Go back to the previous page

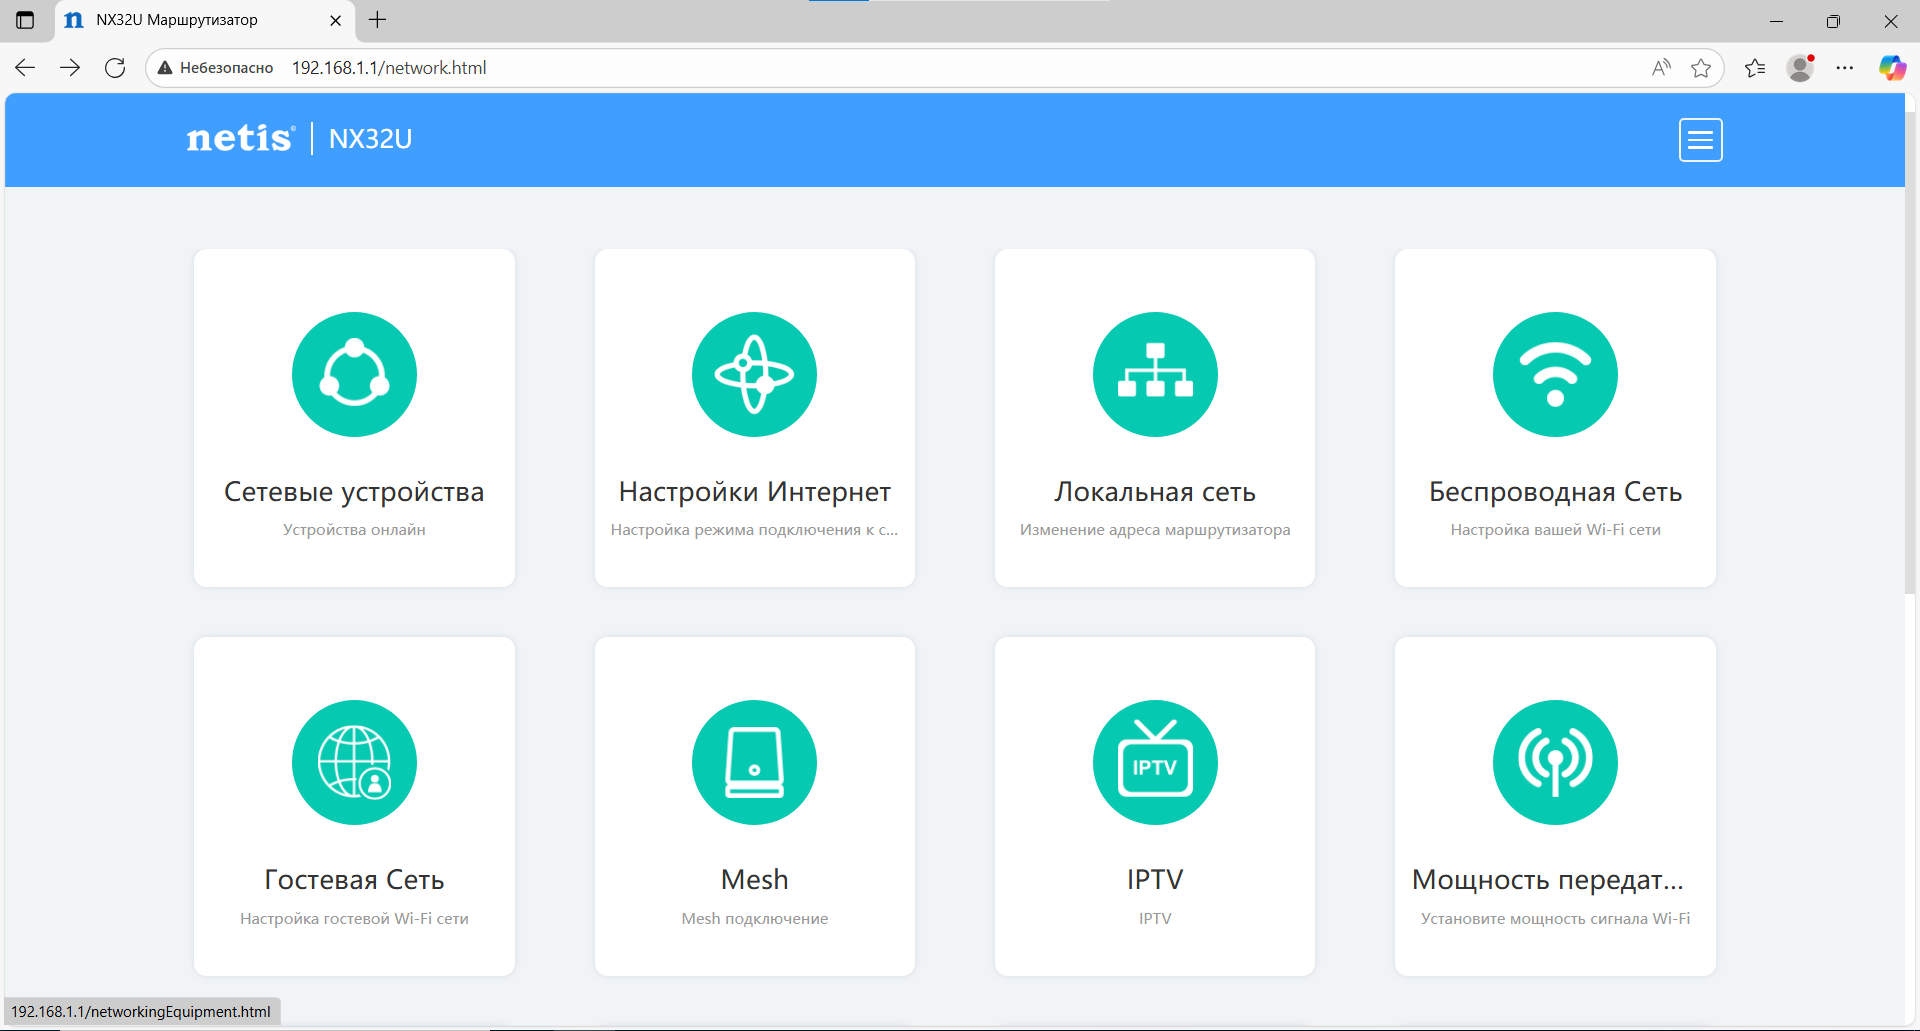pos(25,68)
